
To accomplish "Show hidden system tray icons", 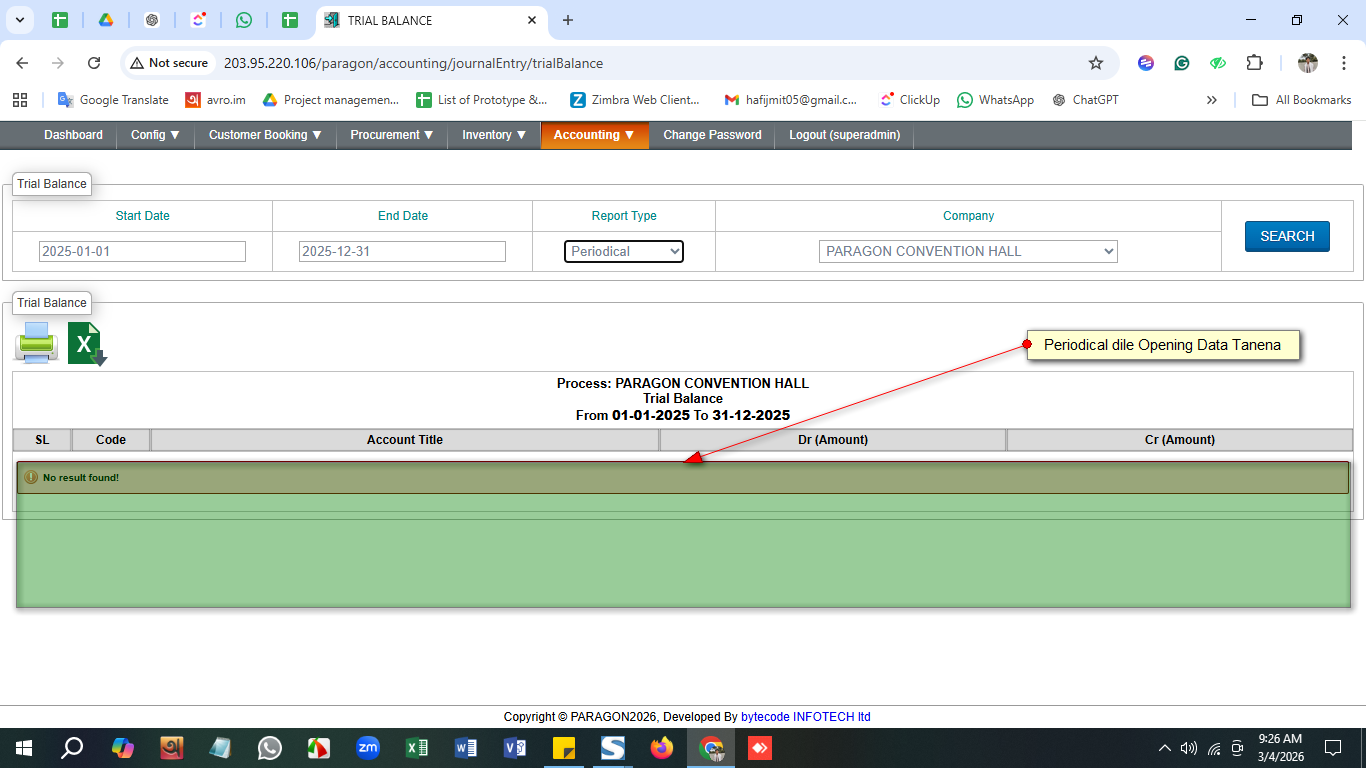I will pos(1165,748).
